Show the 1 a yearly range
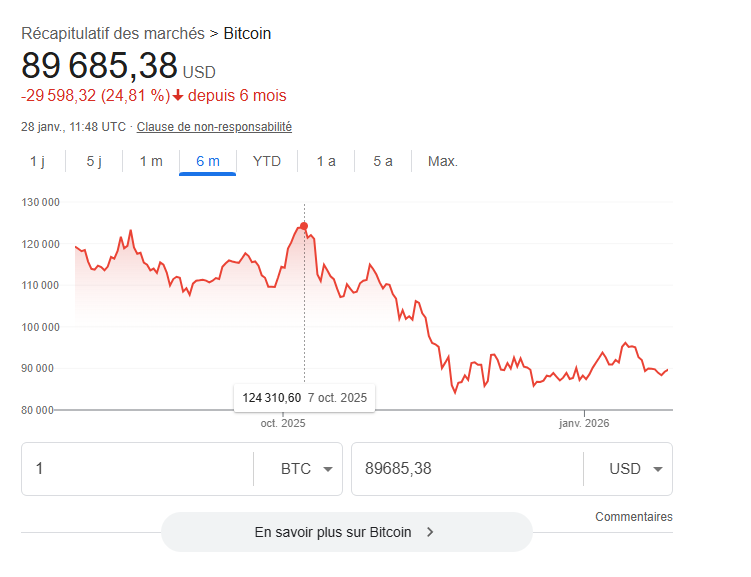Image resolution: width=751 pixels, height=577 pixels. [326, 161]
